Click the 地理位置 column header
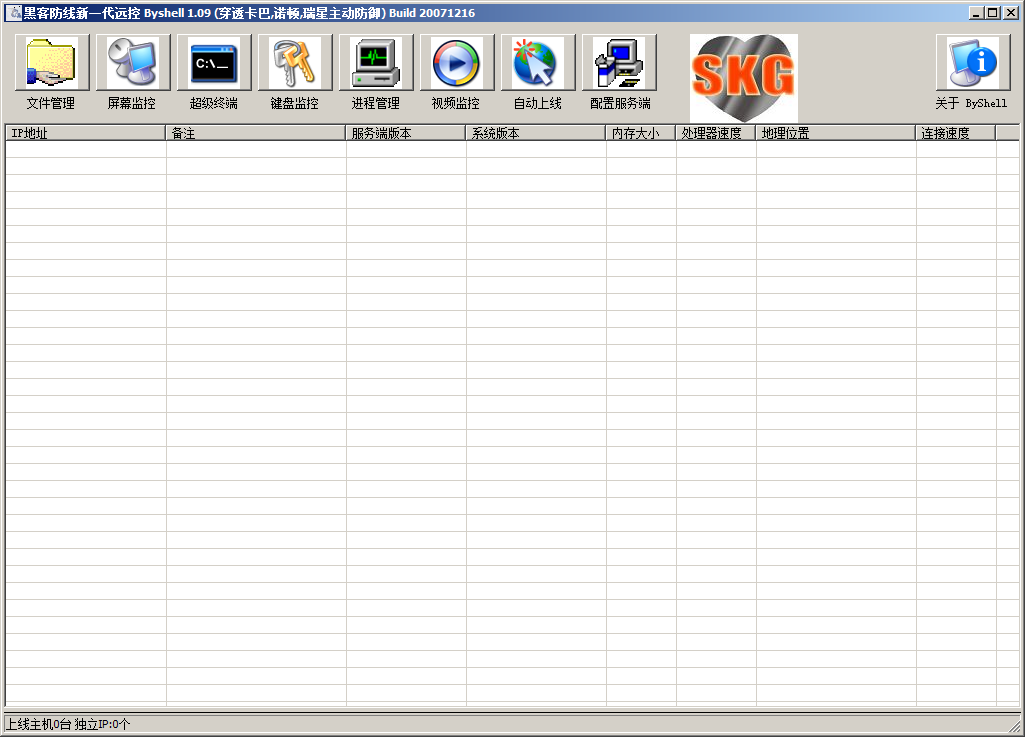The image size is (1025, 737). pyautogui.click(x=835, y=133)
